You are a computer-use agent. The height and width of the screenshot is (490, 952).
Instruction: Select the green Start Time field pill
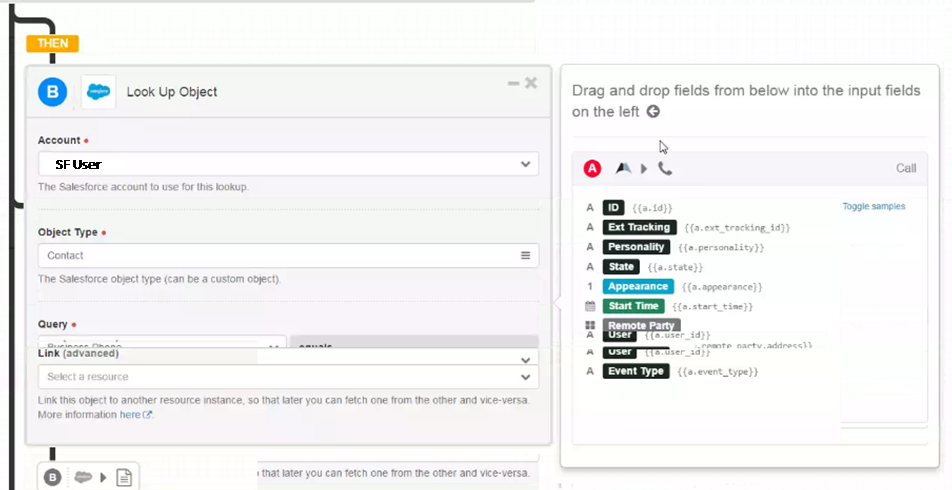pyautogui.click(x=633, y=306)
